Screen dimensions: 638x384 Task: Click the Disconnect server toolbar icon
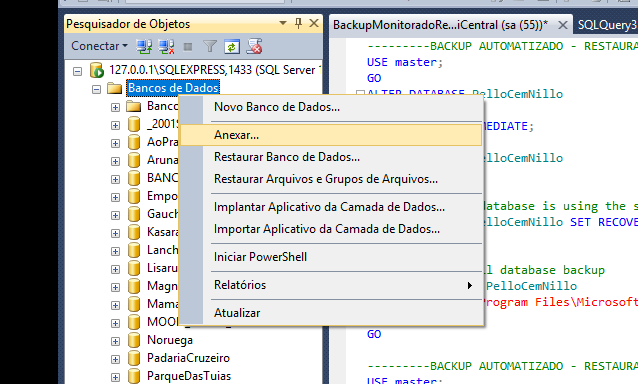[x=166, y=46]
